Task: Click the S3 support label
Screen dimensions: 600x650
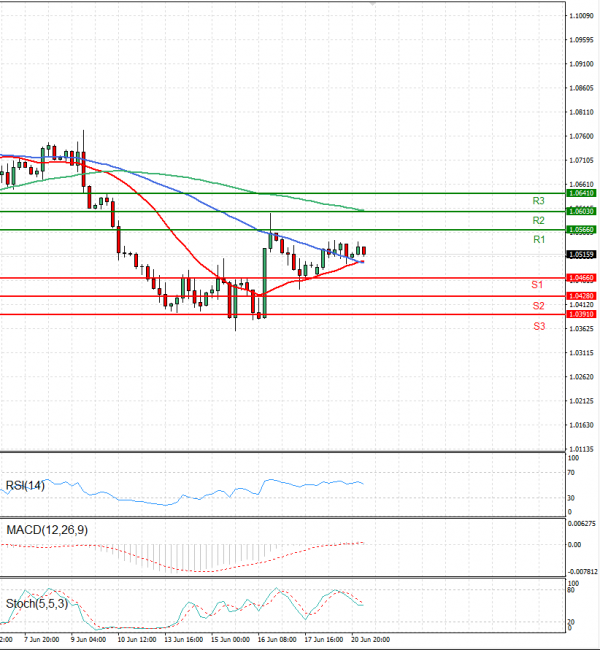Action: 539,327
